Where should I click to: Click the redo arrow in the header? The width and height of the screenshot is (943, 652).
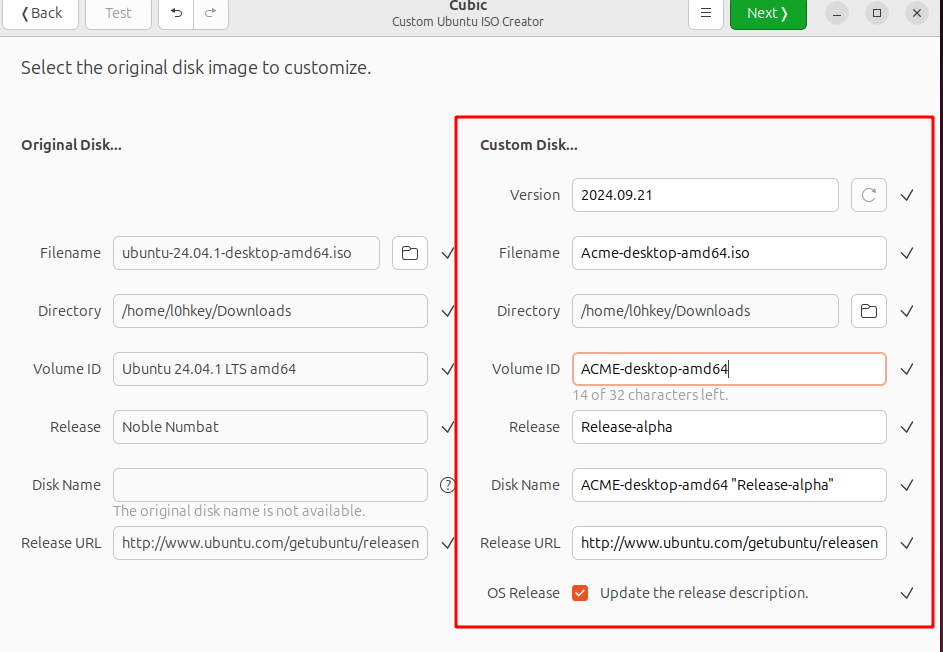tap(210, 13)
